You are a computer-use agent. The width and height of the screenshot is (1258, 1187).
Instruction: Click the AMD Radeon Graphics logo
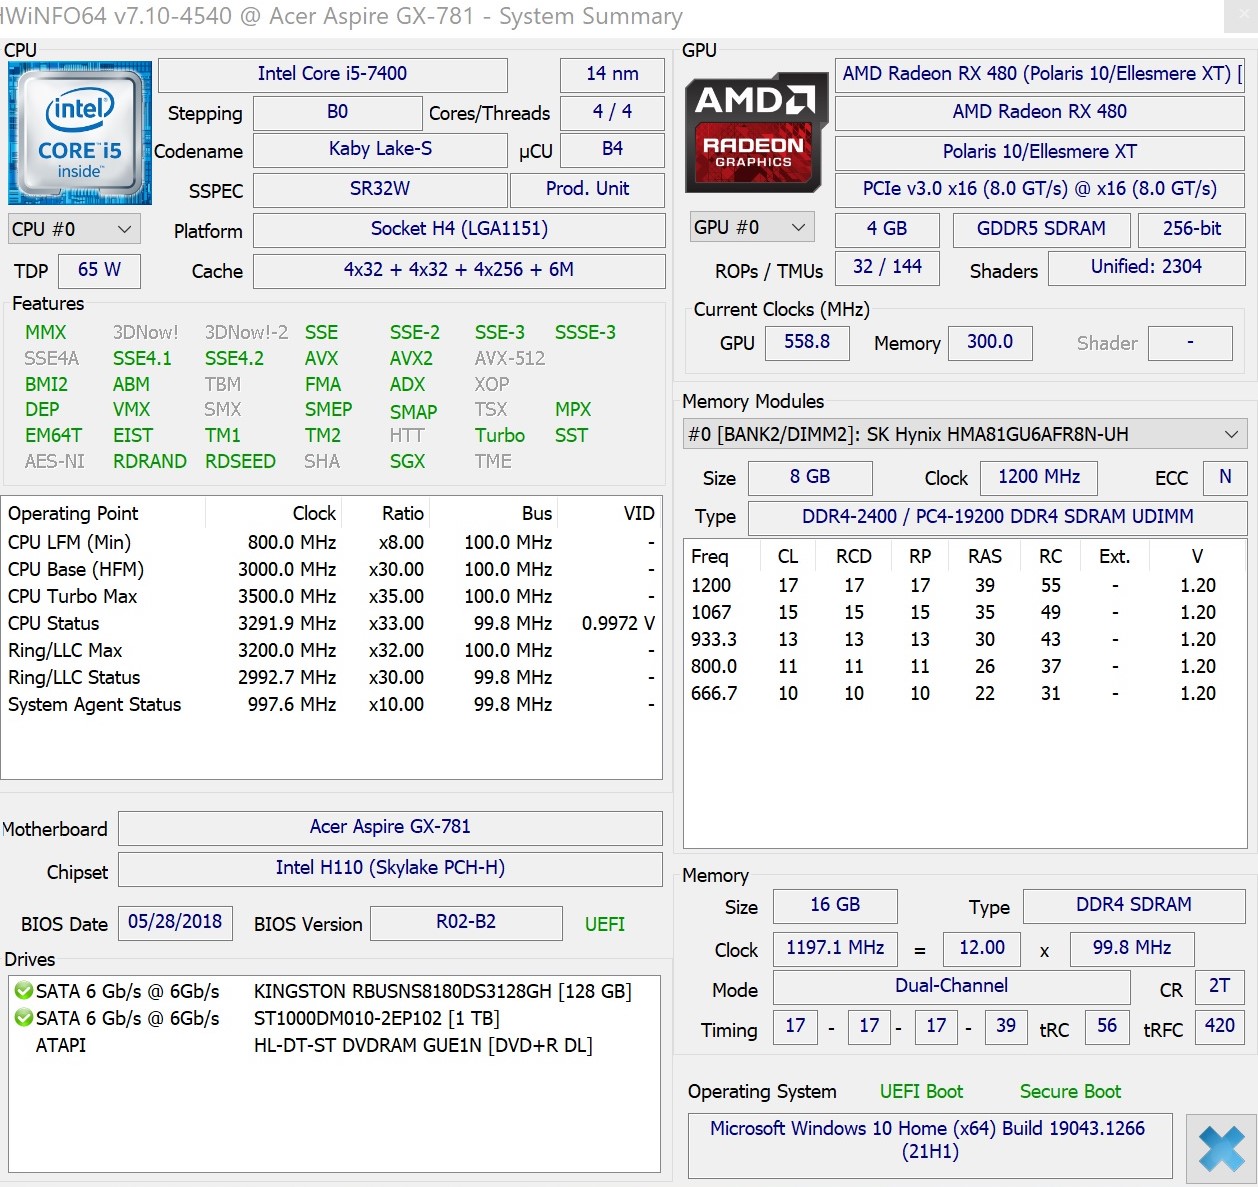(x=756, y=132)
